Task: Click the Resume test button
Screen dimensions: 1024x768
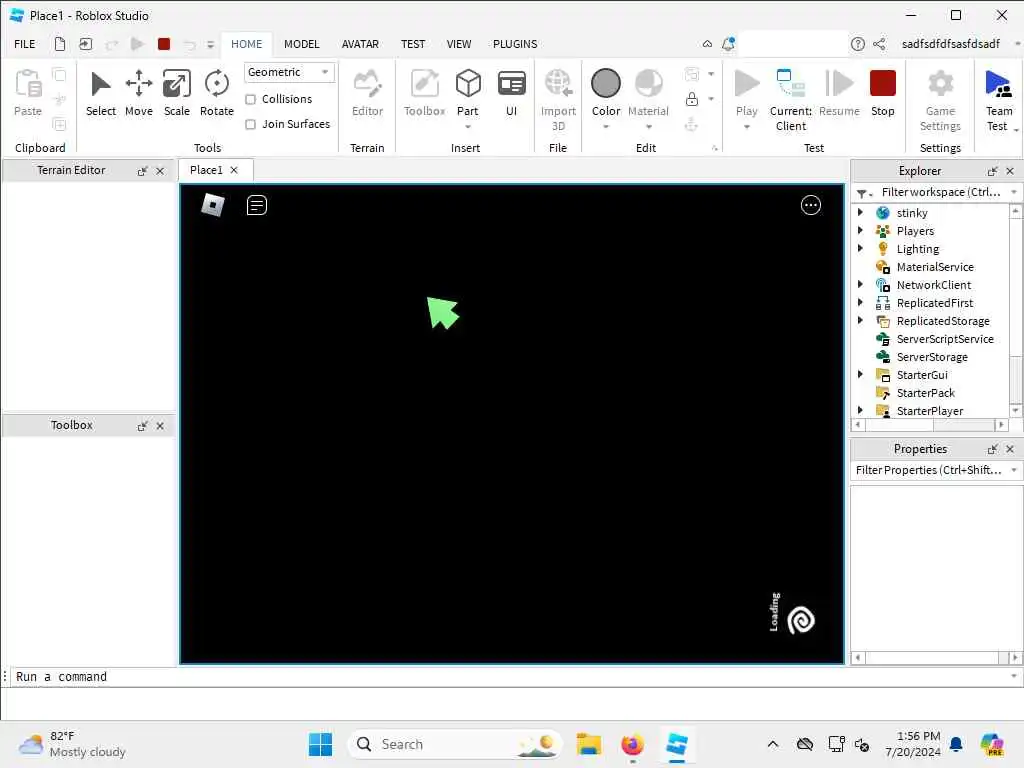Action: point(839,93)
